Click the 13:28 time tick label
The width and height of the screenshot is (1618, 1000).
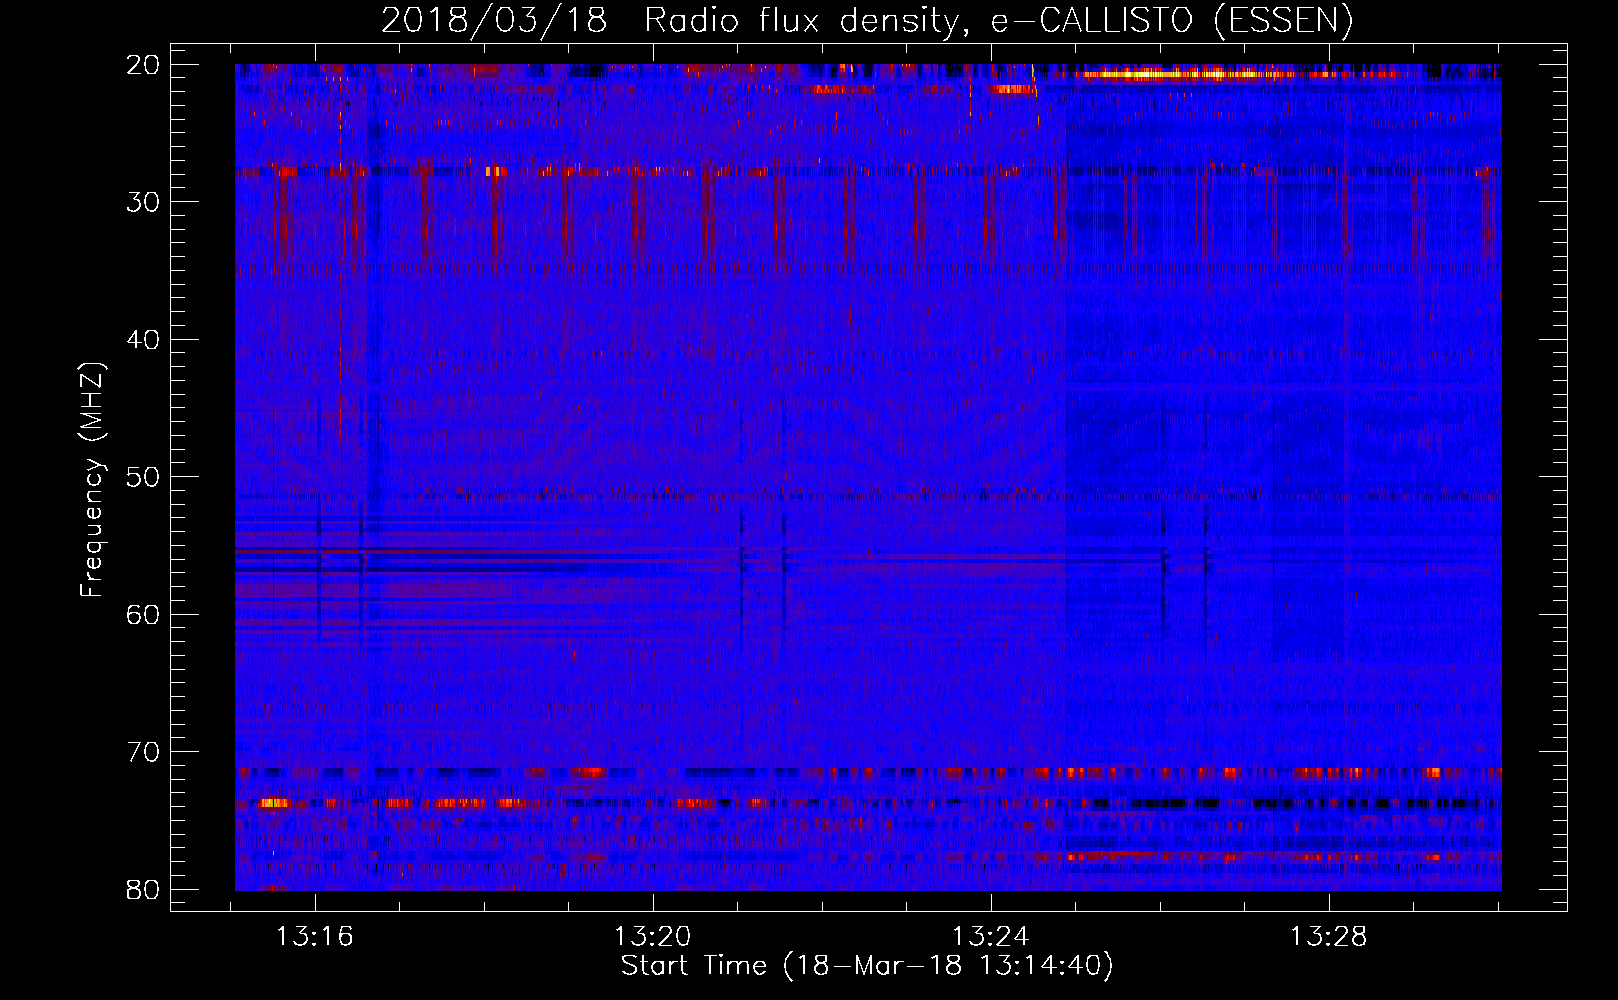pyautogui.click(x=1328, y=937)
